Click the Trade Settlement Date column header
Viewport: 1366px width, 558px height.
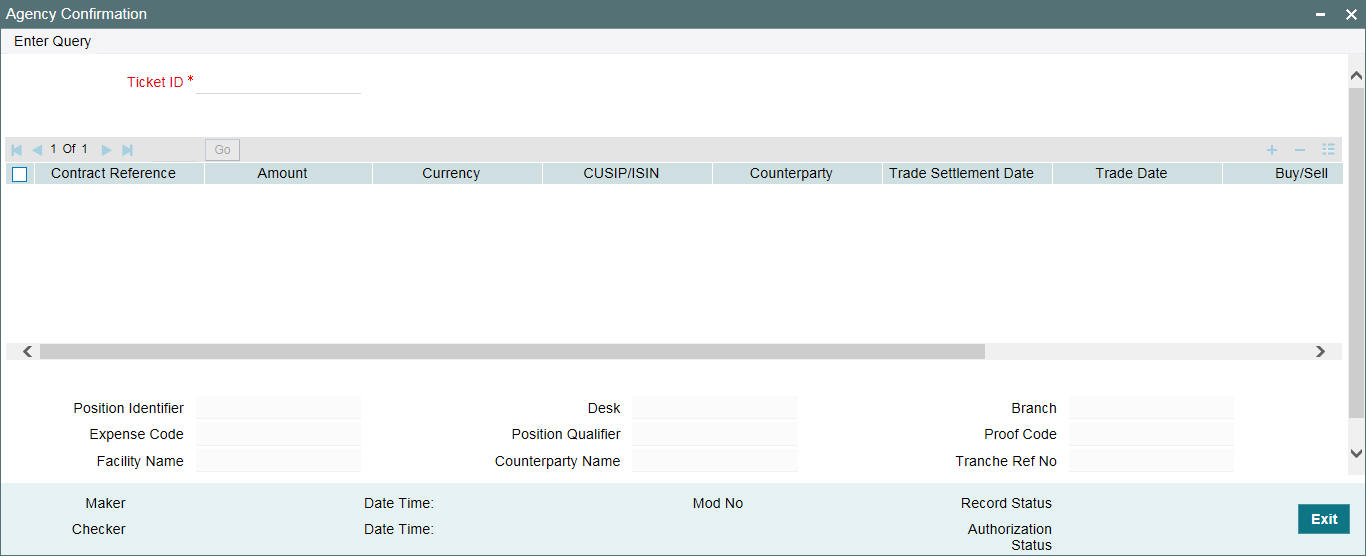click(x=967, y=173)
